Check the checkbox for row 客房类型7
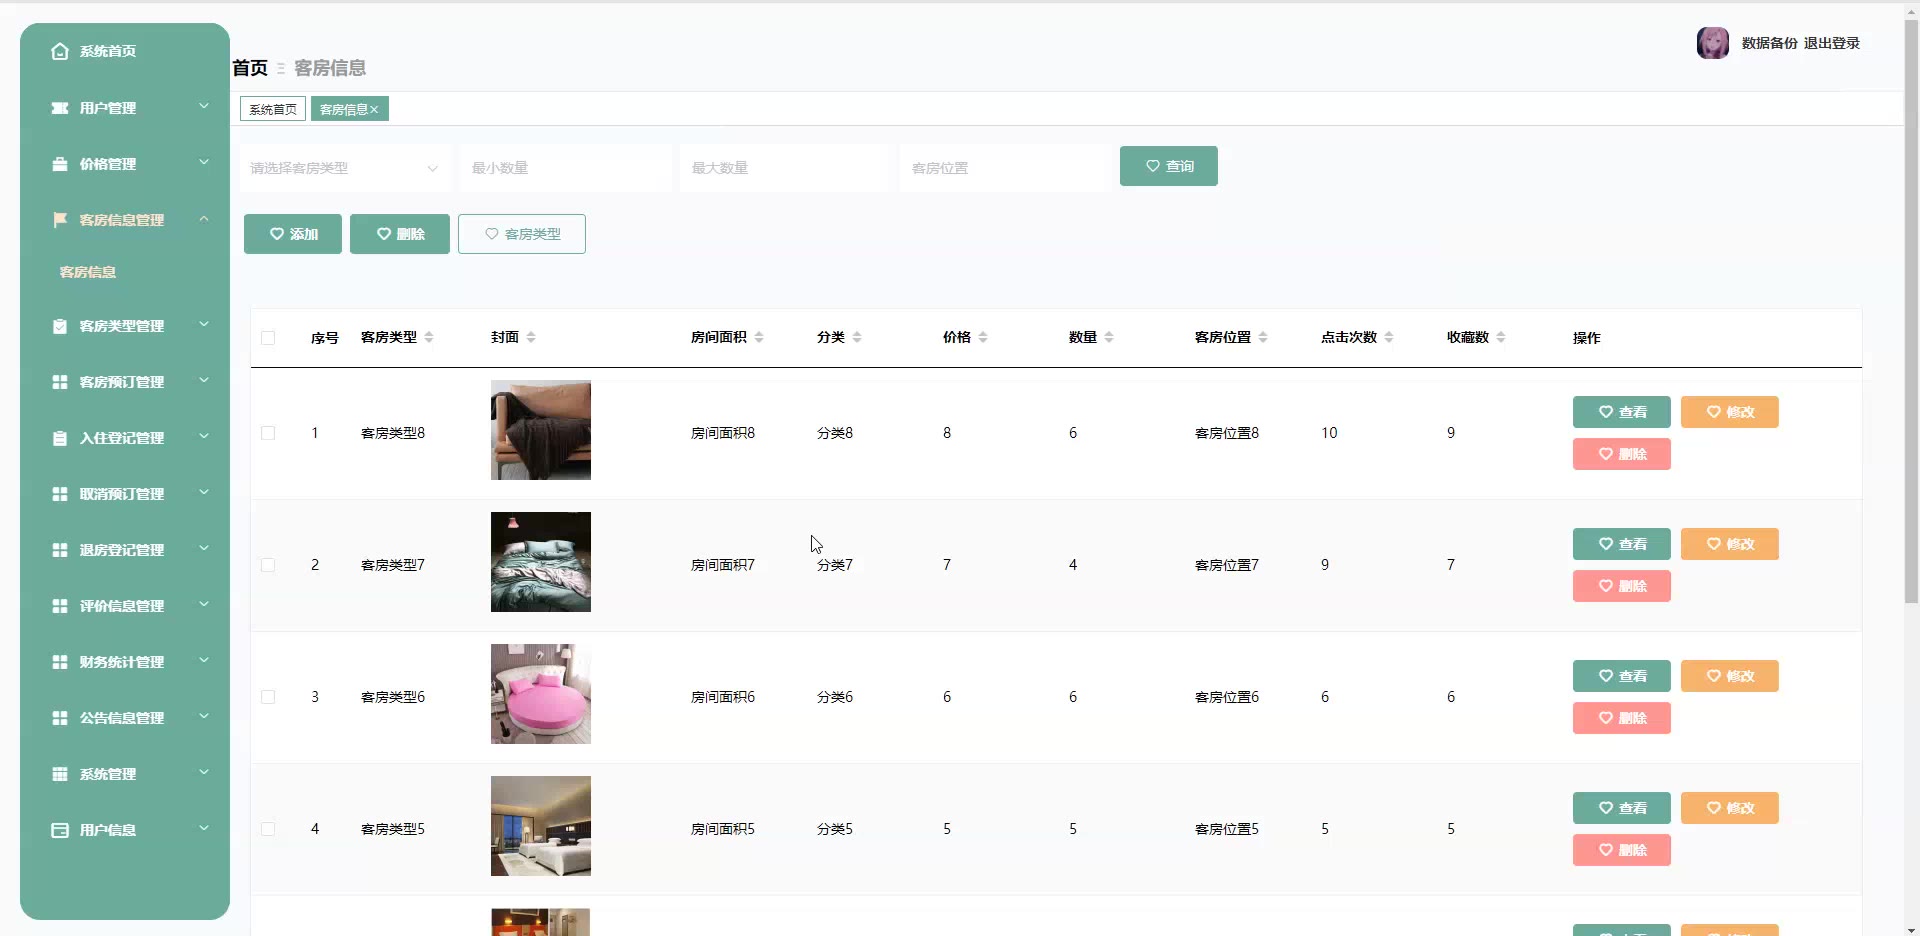 (x=268, y=565)
